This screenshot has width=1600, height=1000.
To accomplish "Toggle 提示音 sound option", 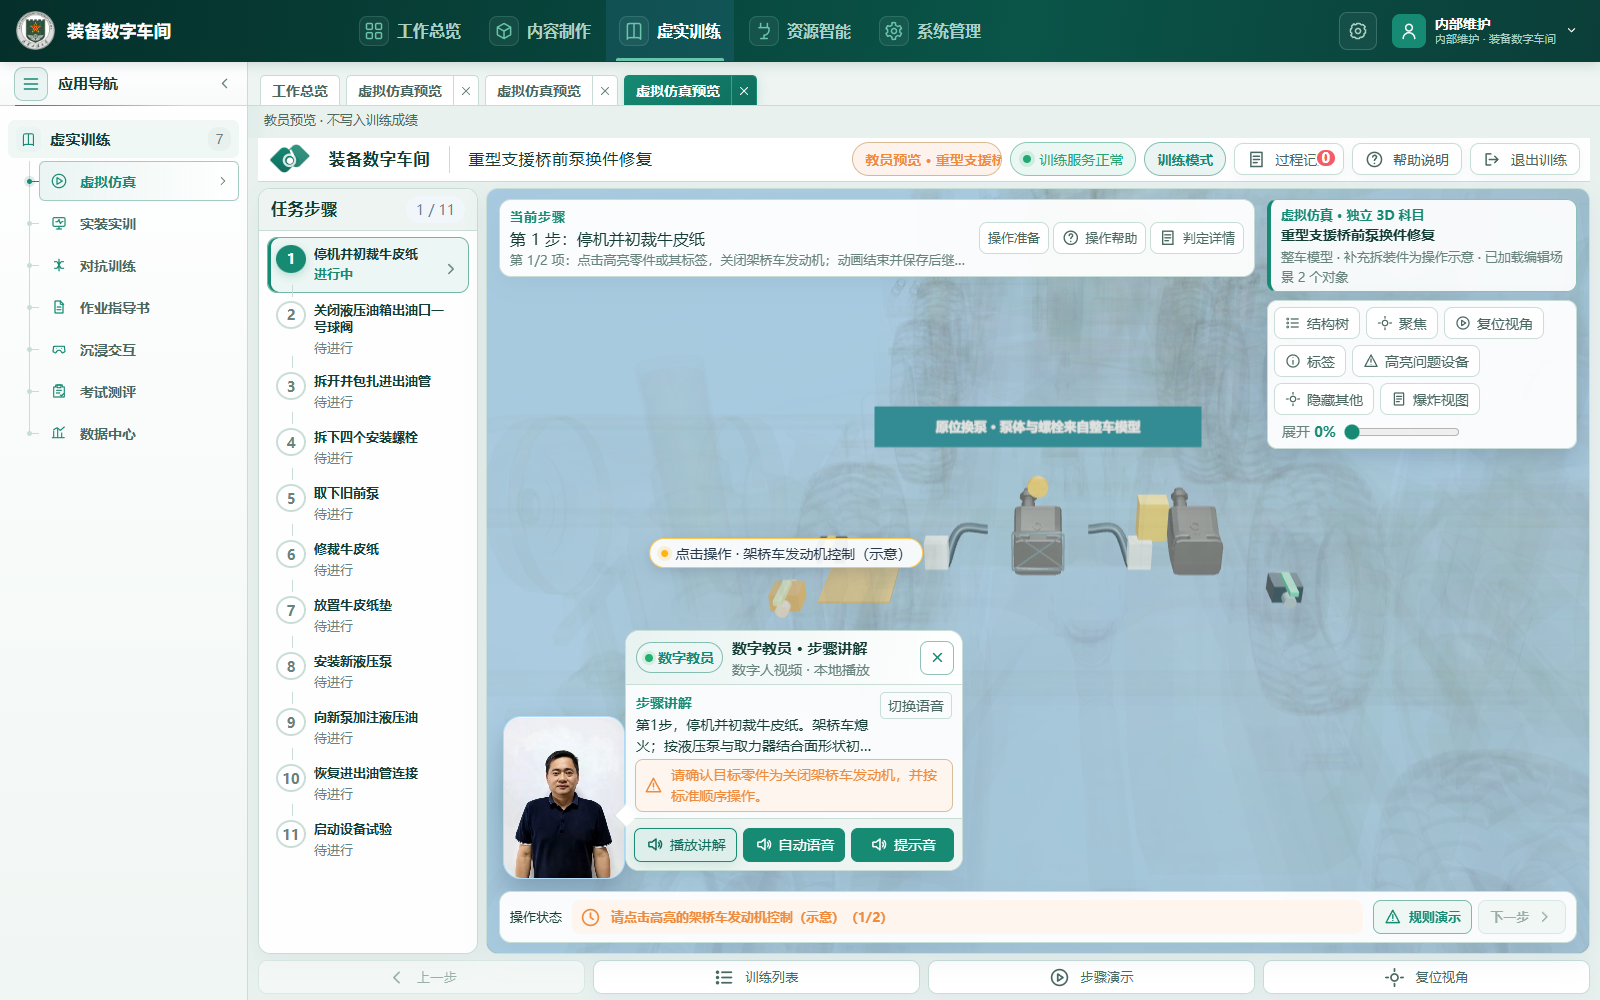I will coord(902,845).
